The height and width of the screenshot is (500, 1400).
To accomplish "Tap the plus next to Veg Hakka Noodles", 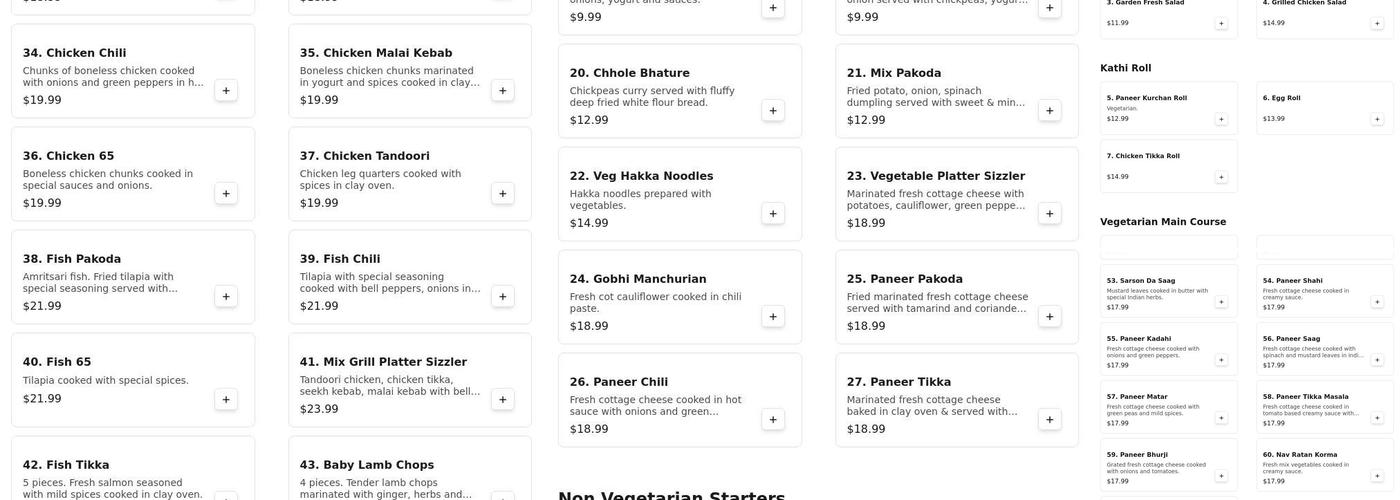I will [x=773, y=214].
